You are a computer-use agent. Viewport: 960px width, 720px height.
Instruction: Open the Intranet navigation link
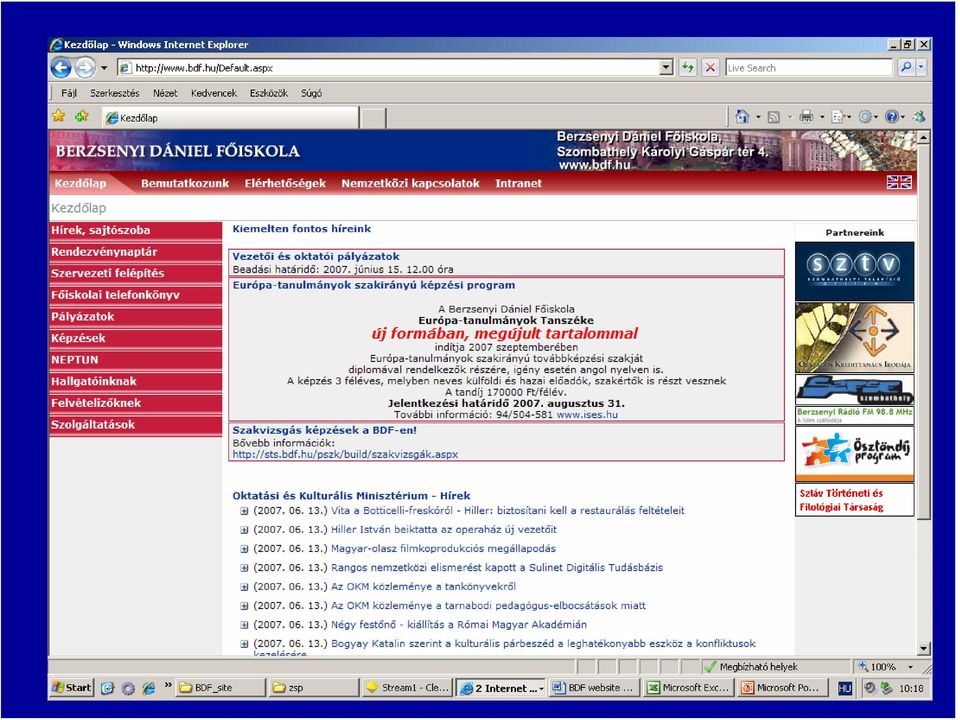[x=518, y=183]
